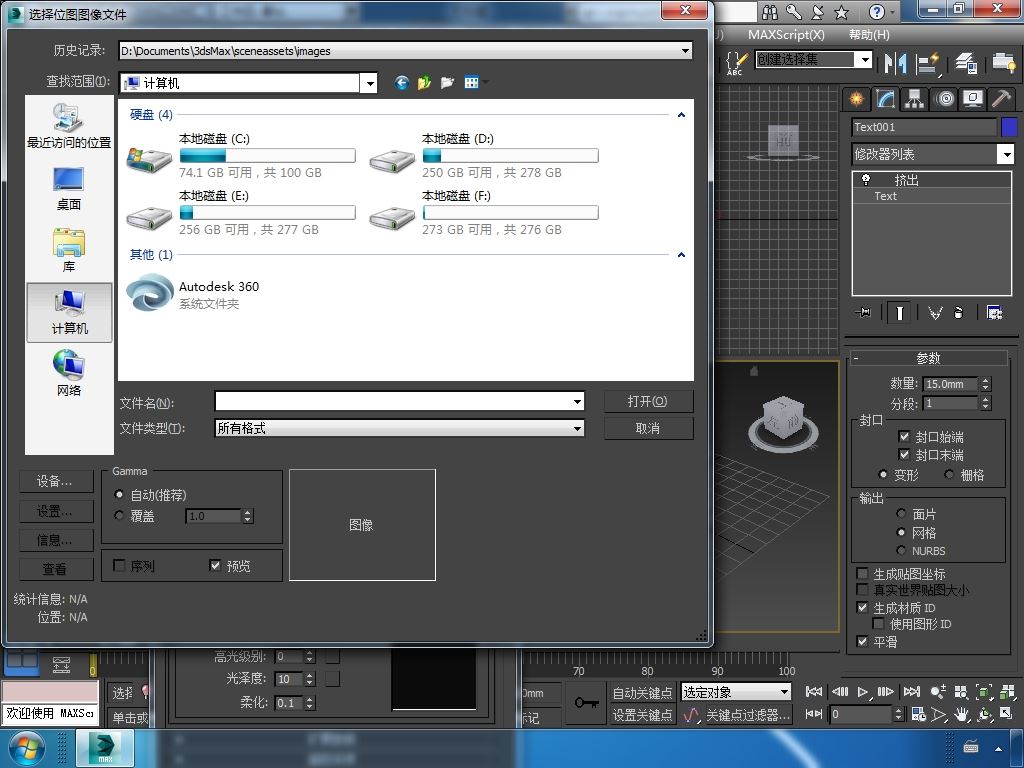The image size is (1024, 768).
Task: Switch to the Create panel tab
Action: pyautogui.click(x=856, y=99)
